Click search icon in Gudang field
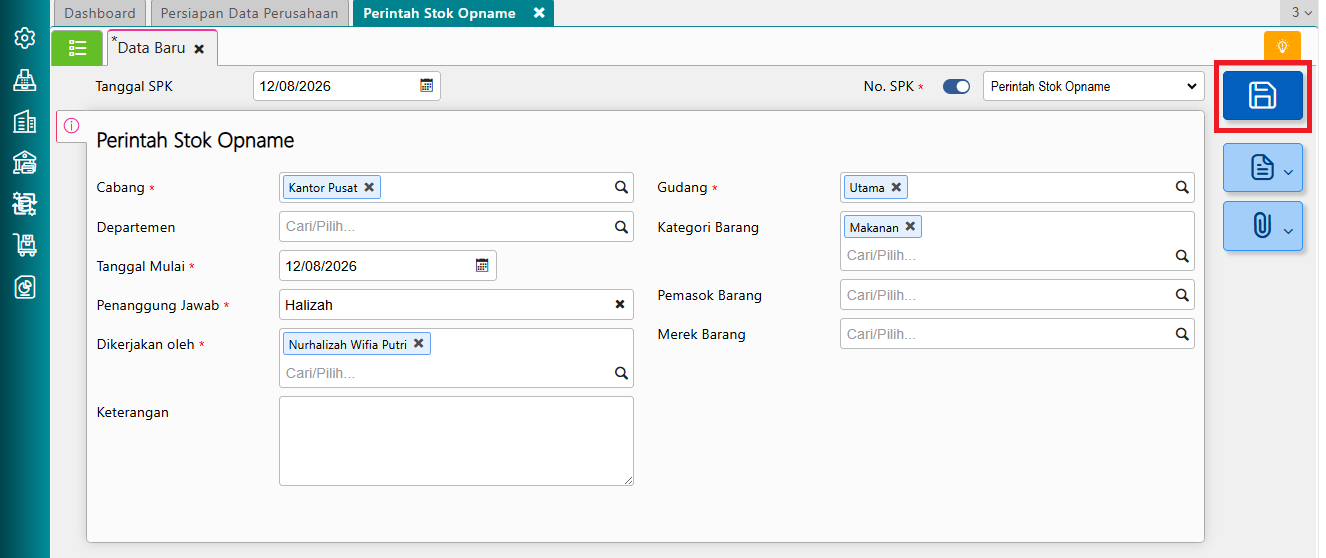This screenshot has height=558, width=1326. pyautogui.click(x=1182, y=187)
